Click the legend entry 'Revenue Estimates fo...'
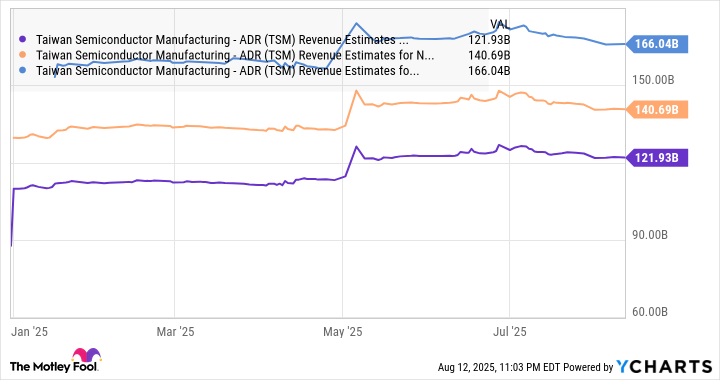 coord(228,70)
